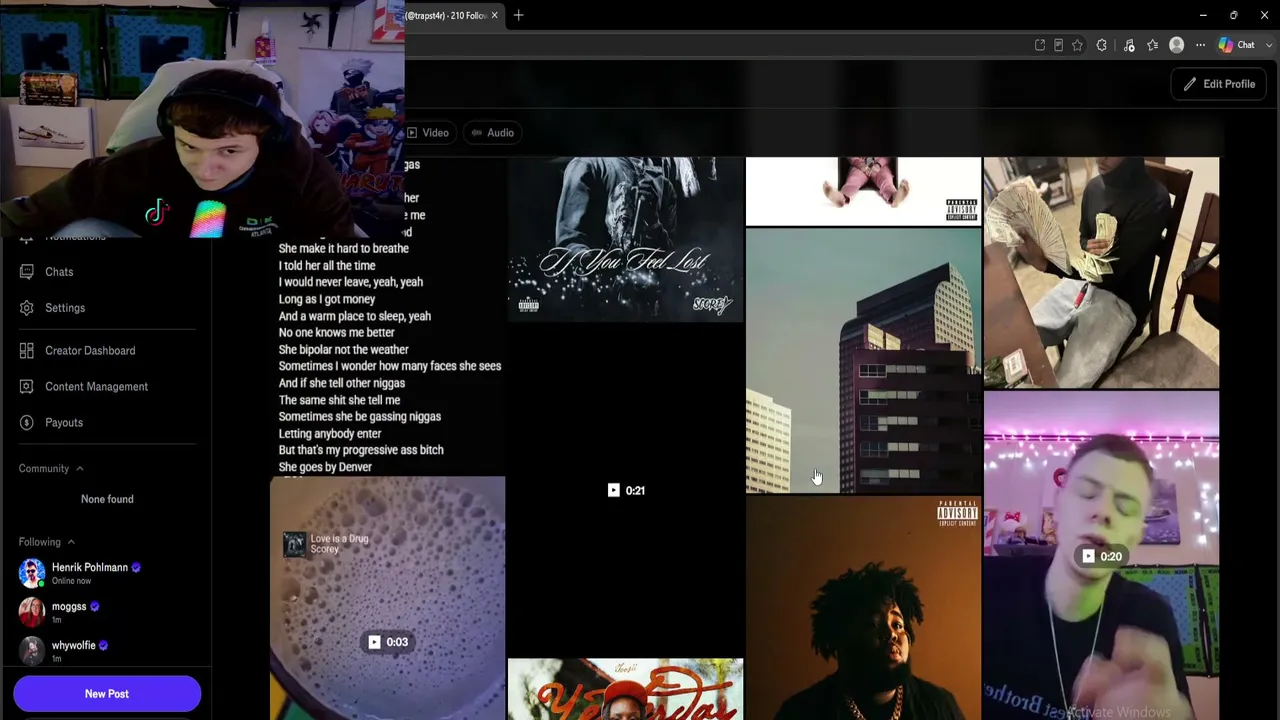
Task: Open browser extensions puzzle icon
Action: [x=1102, y=45]
